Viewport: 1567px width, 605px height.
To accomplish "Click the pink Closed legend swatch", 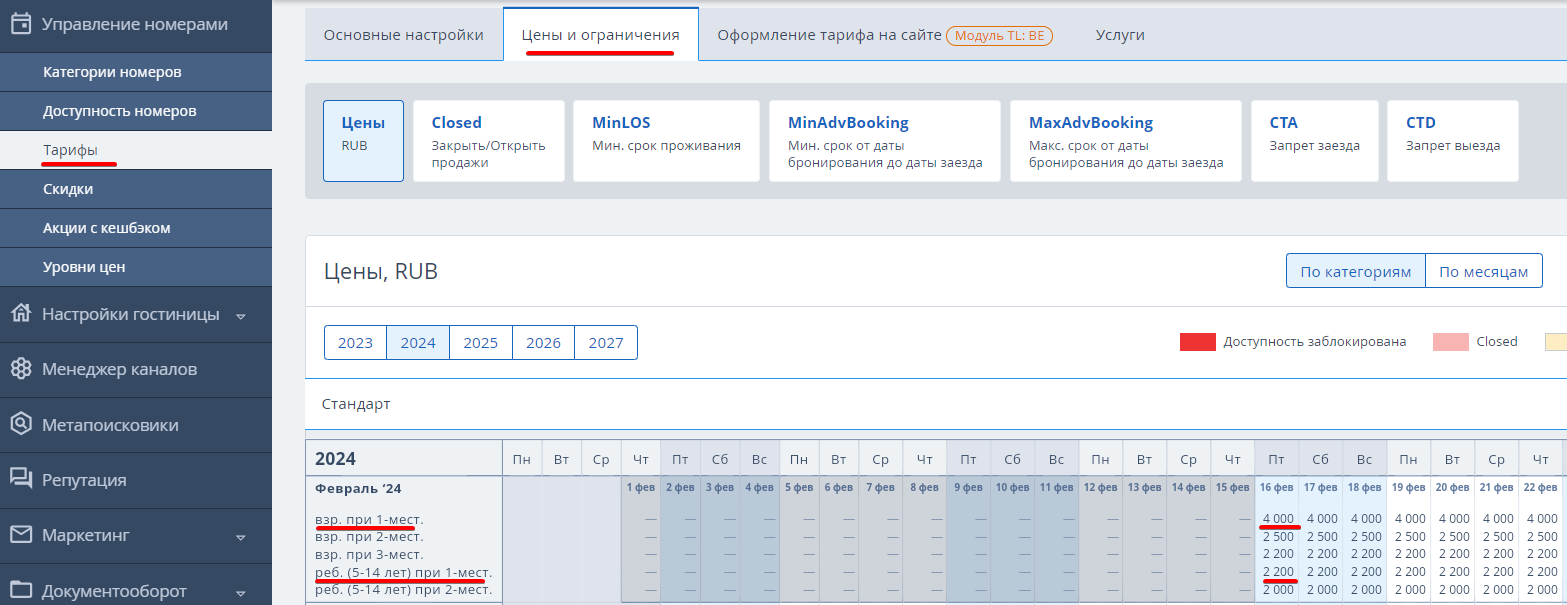I will click(1450, 342).
